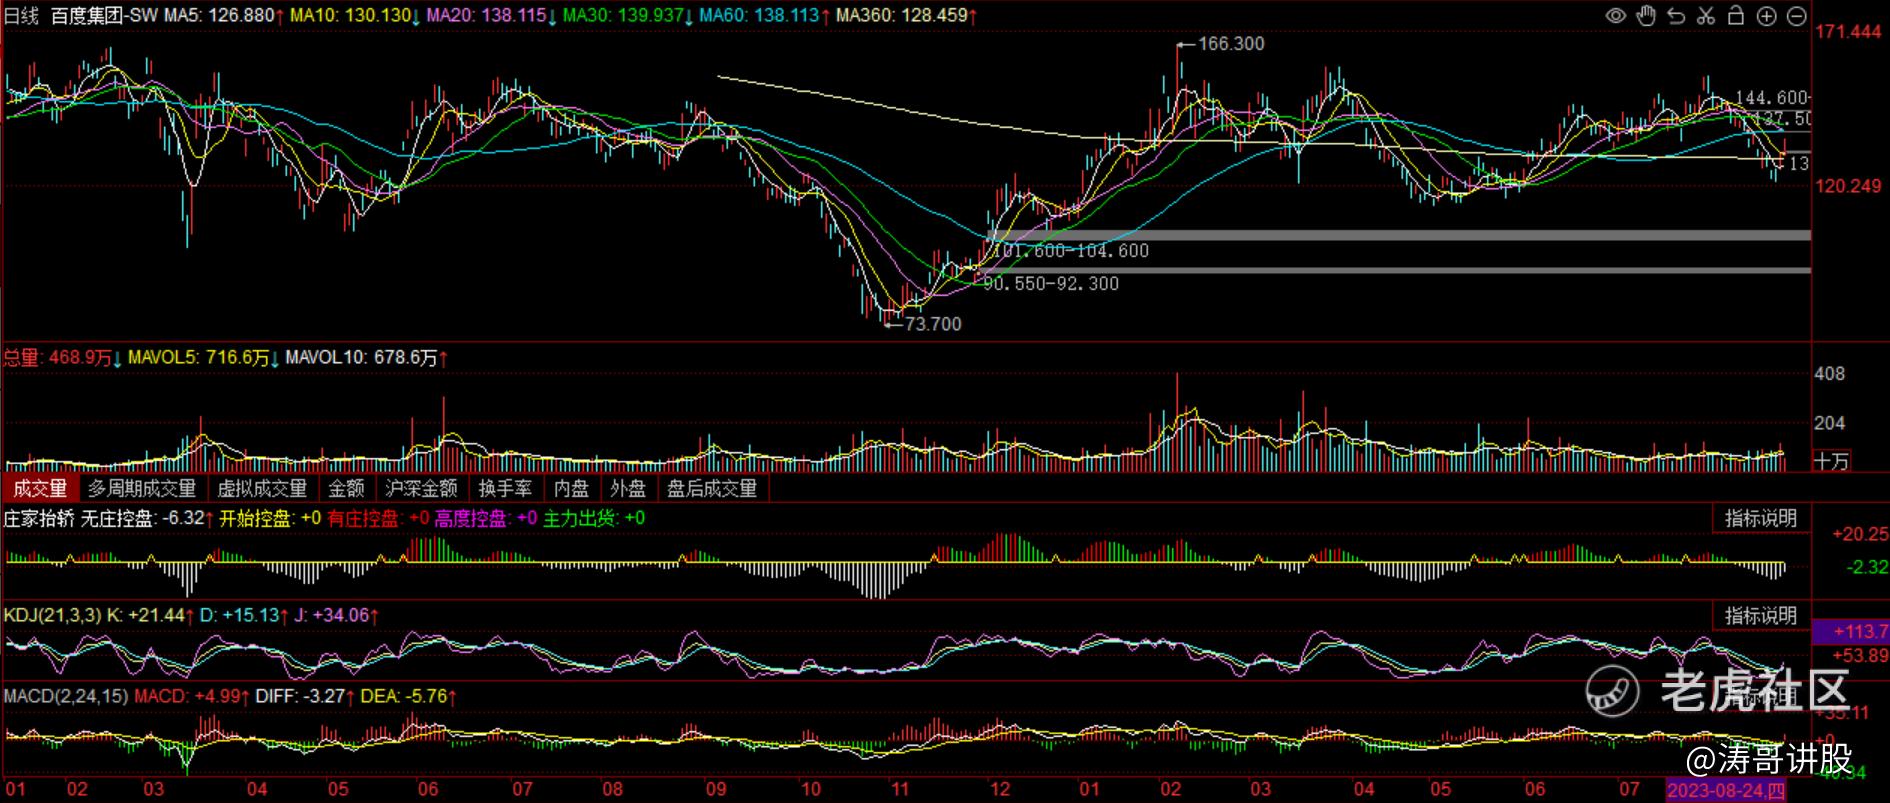Click the 日线 period label

(x=21, y=16)
